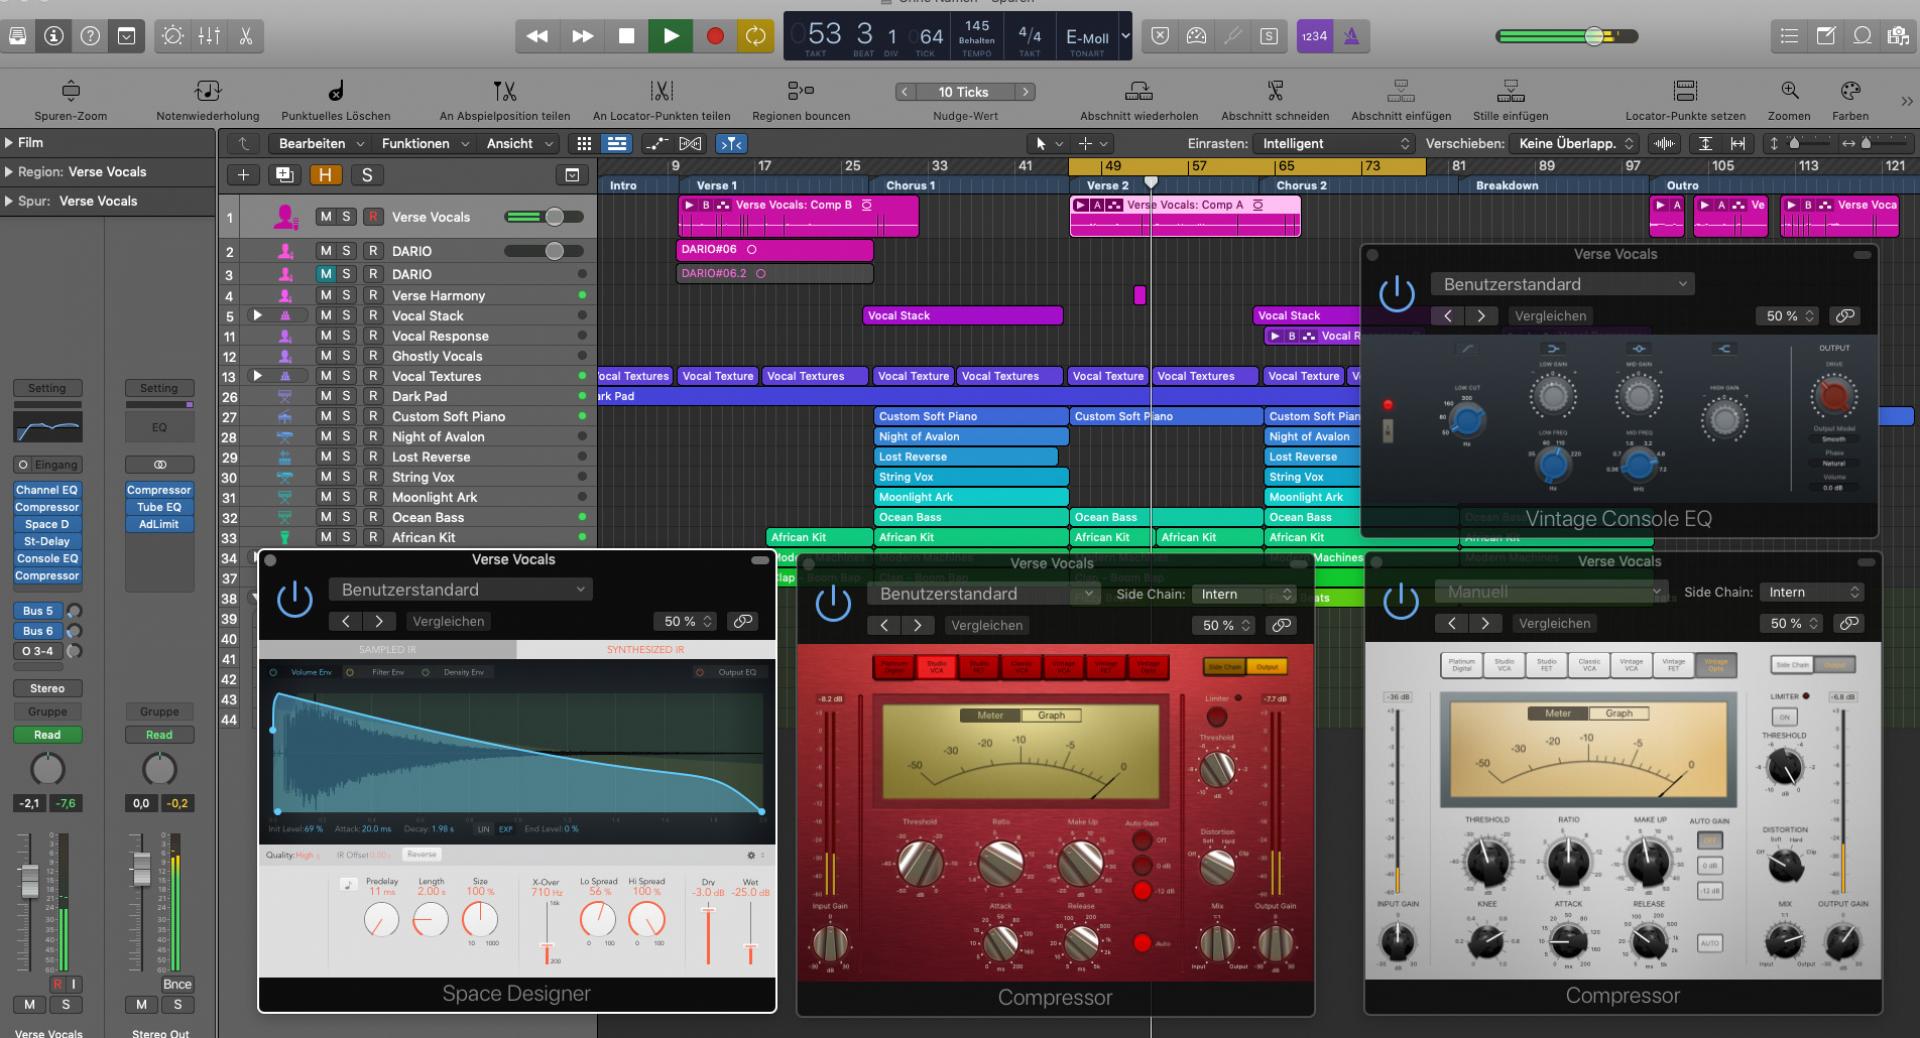The width and height of the screenshot is (1920, 1038).
Task: Click the Notenwiederholung icon
Action: [x=208, y=91]
